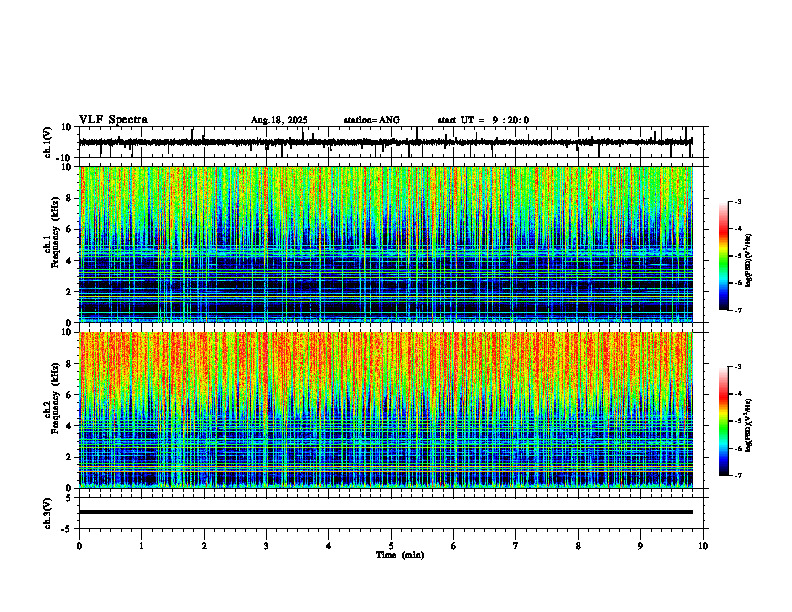Click ch.1 color bar legend label 'log(PSD)(V²/Hz)'

pos(749,260)
